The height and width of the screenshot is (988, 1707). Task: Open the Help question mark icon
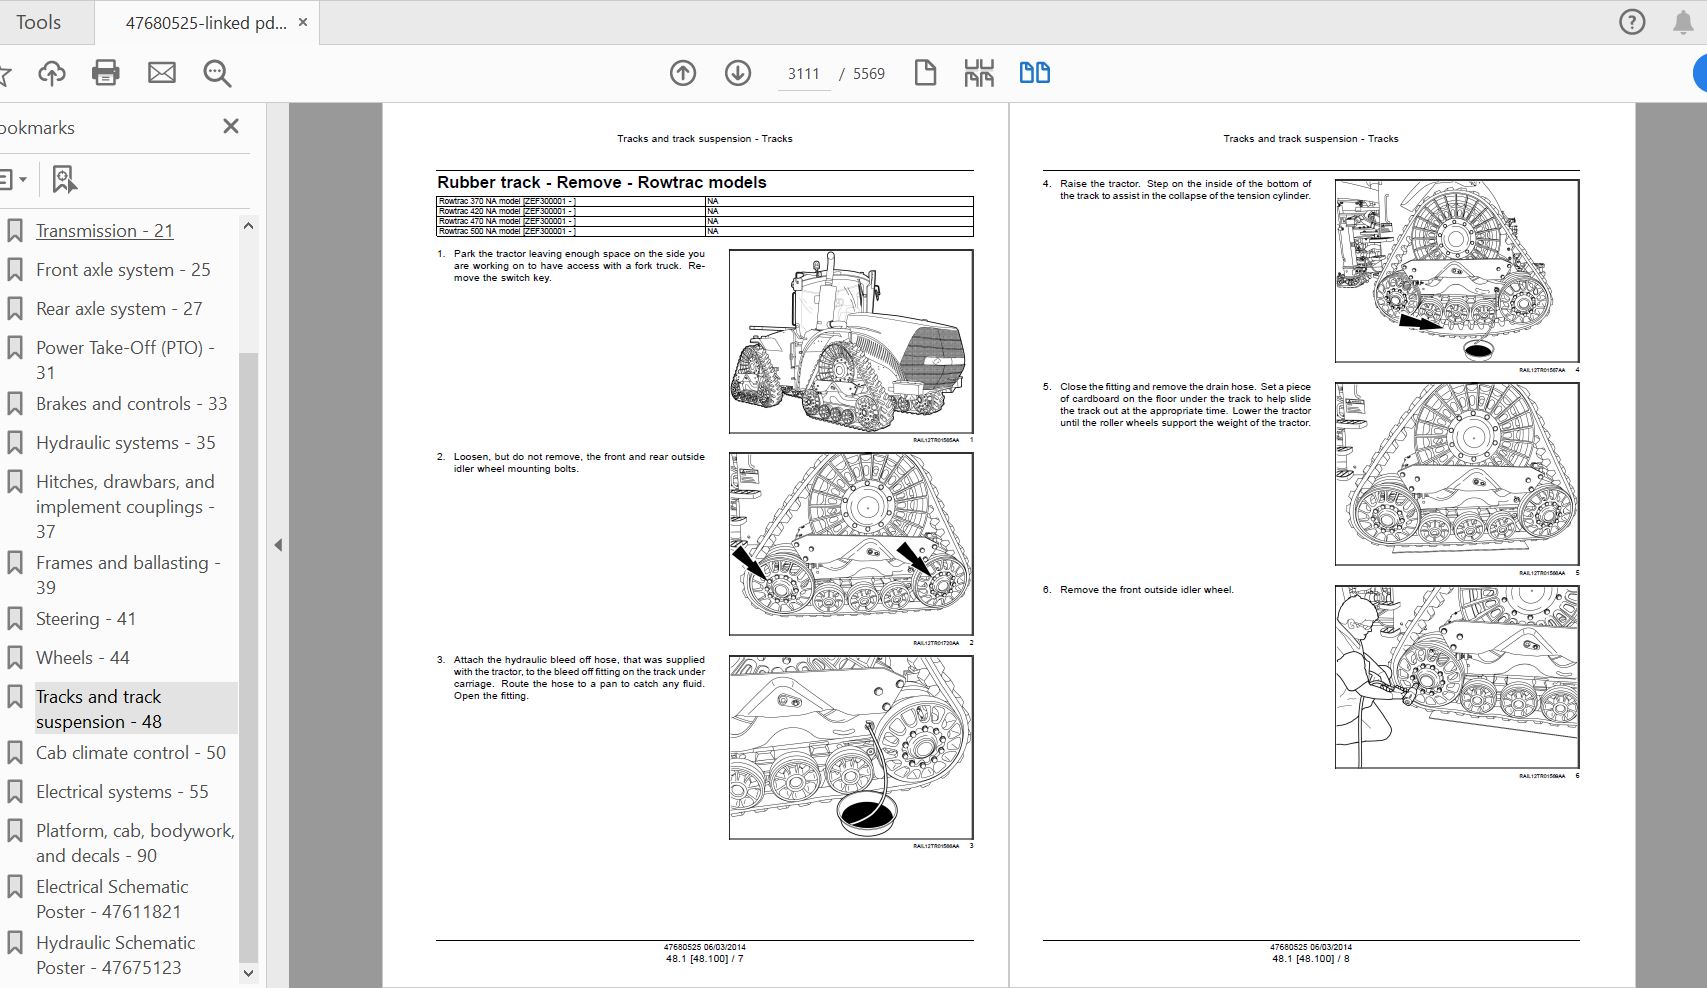[1632, 22]
